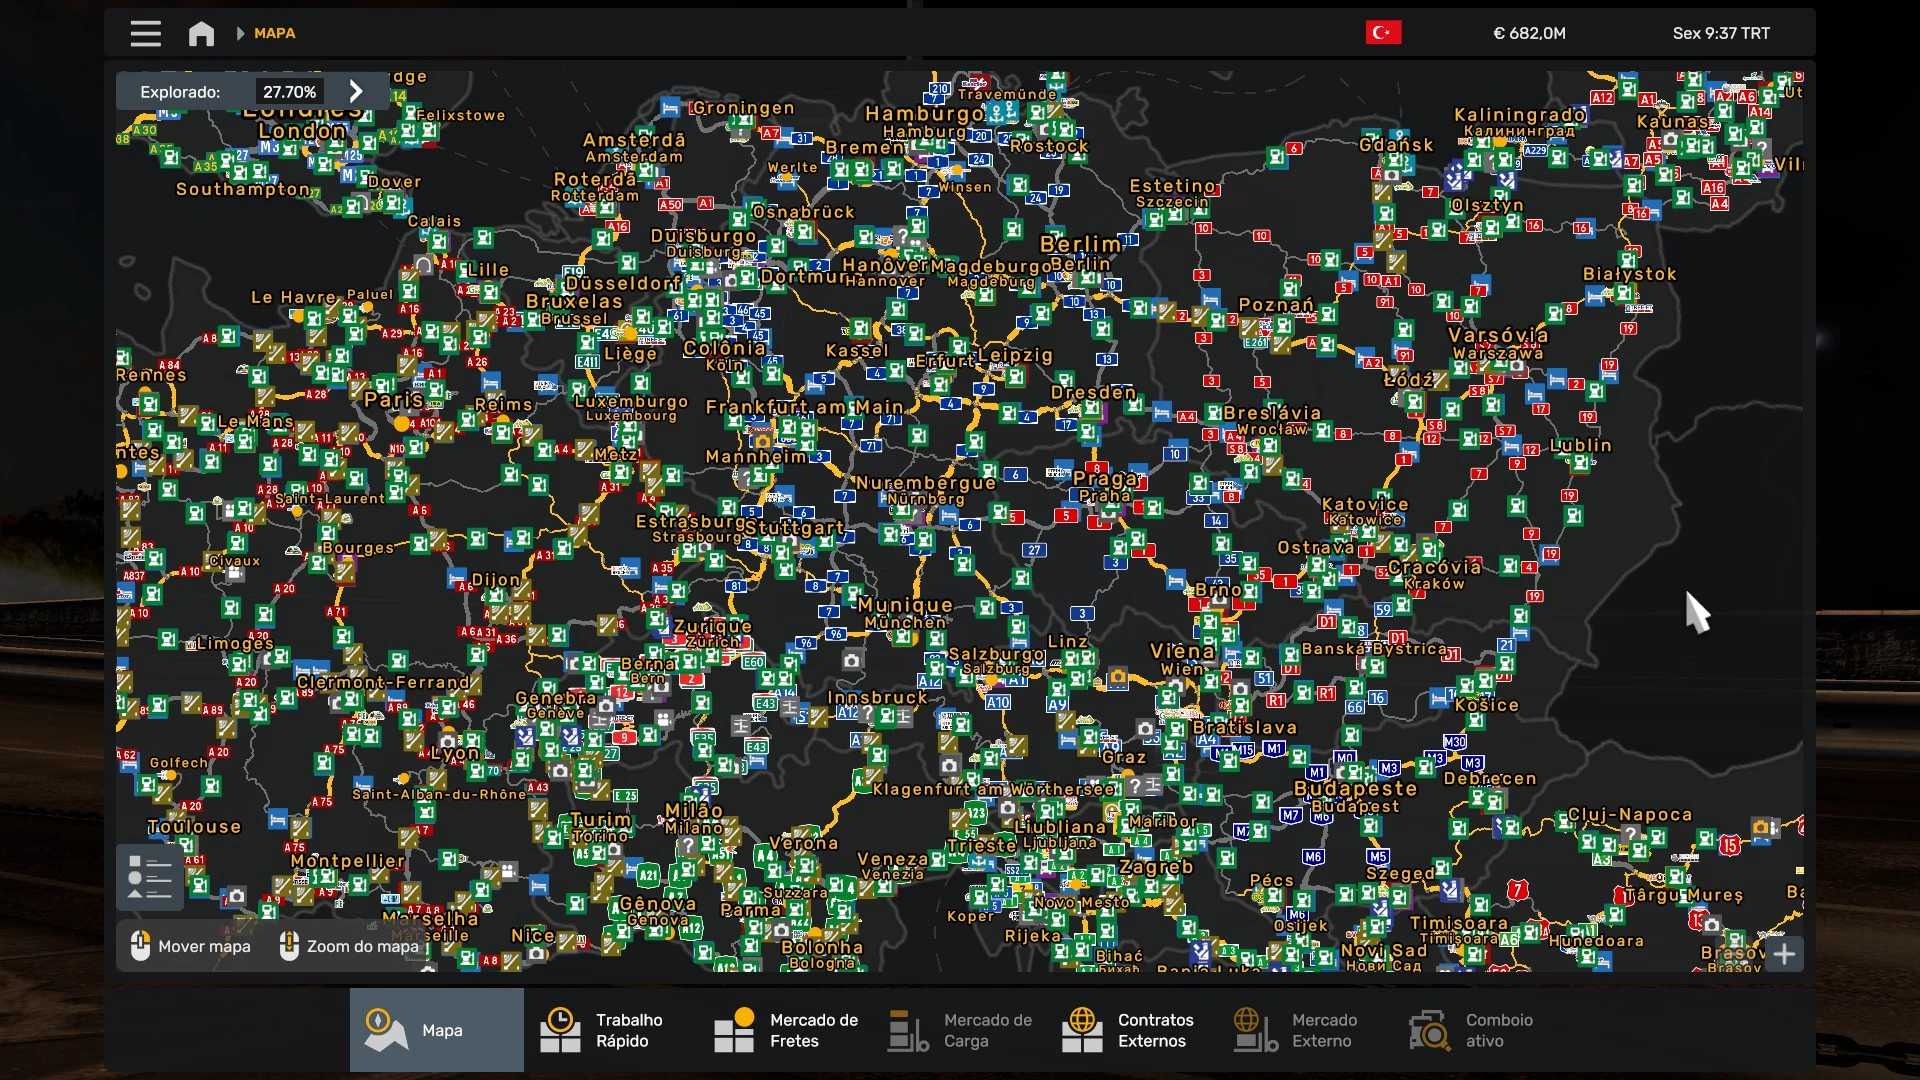This screenshot has width=1920, height=1080.
Task: Open the map legend panel
Action: [x=150, y=877]
